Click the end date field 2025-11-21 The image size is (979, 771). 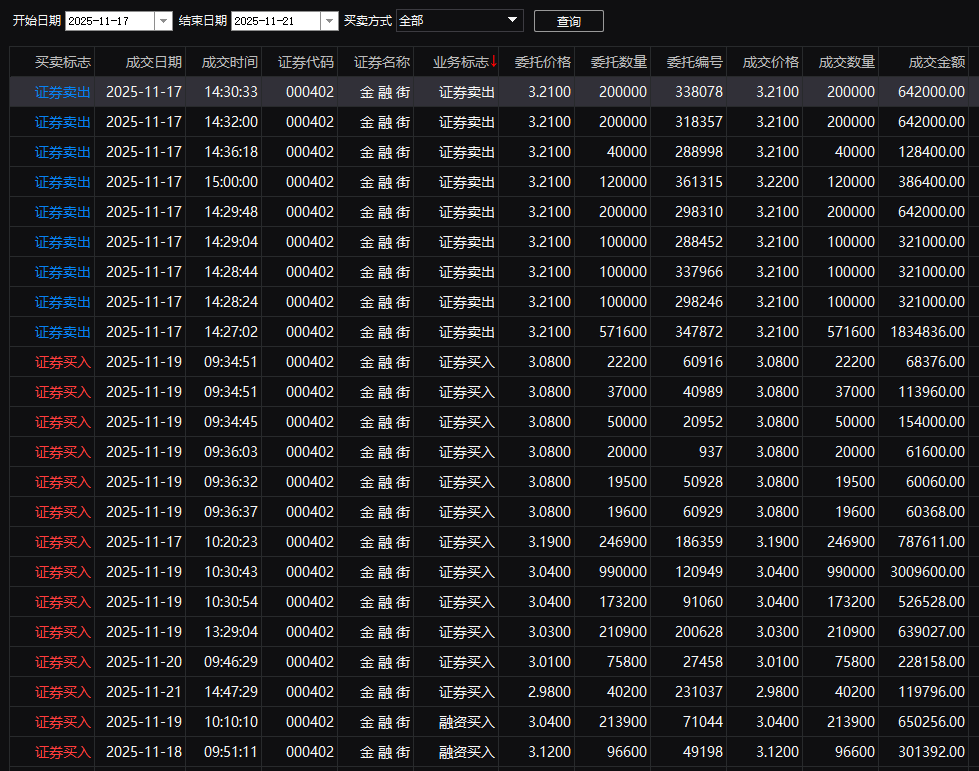point(276,21)
